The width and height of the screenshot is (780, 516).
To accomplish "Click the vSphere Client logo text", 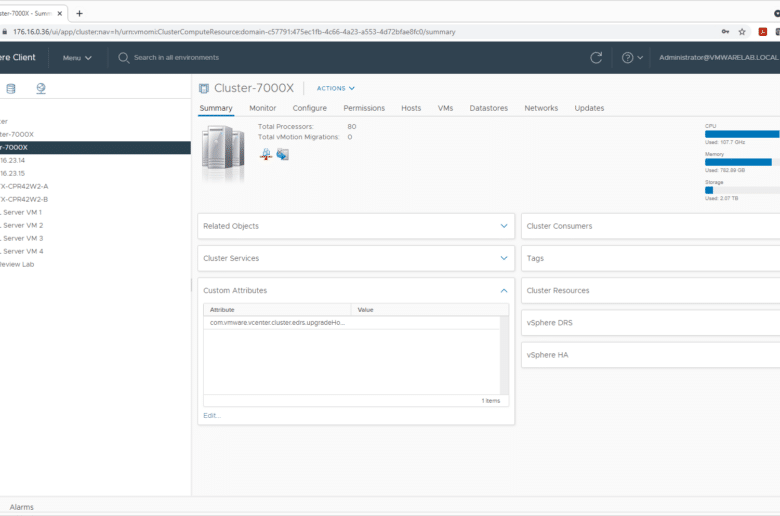I will click(x=18, y=58).
